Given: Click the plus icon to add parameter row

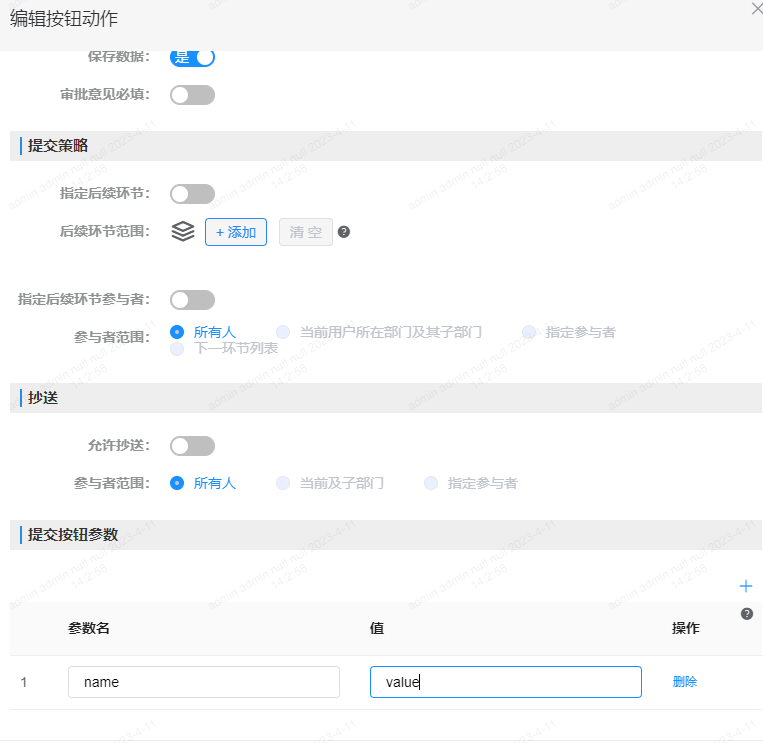Looking at the screenshot, I should pyautogui.click(x=745, y=586).
